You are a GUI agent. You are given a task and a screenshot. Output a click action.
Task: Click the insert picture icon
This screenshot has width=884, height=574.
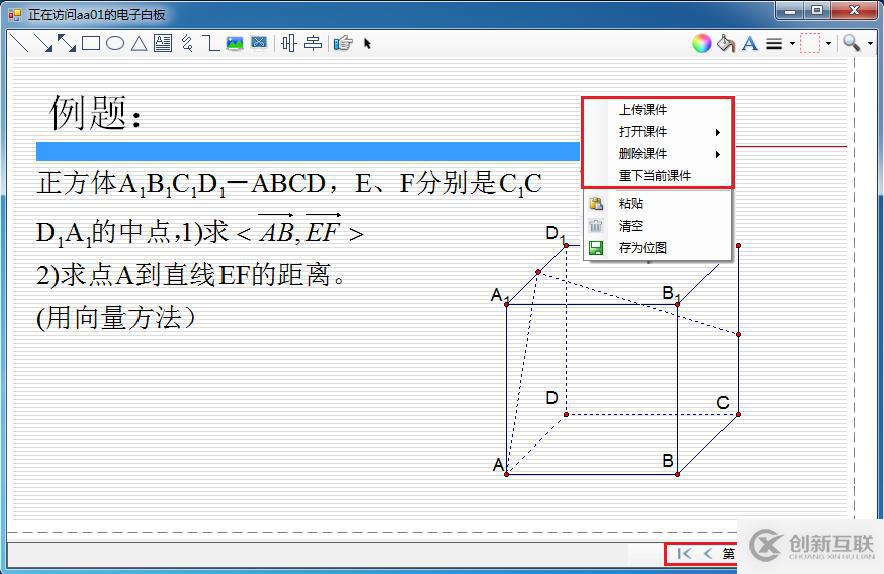pos(235,43)
